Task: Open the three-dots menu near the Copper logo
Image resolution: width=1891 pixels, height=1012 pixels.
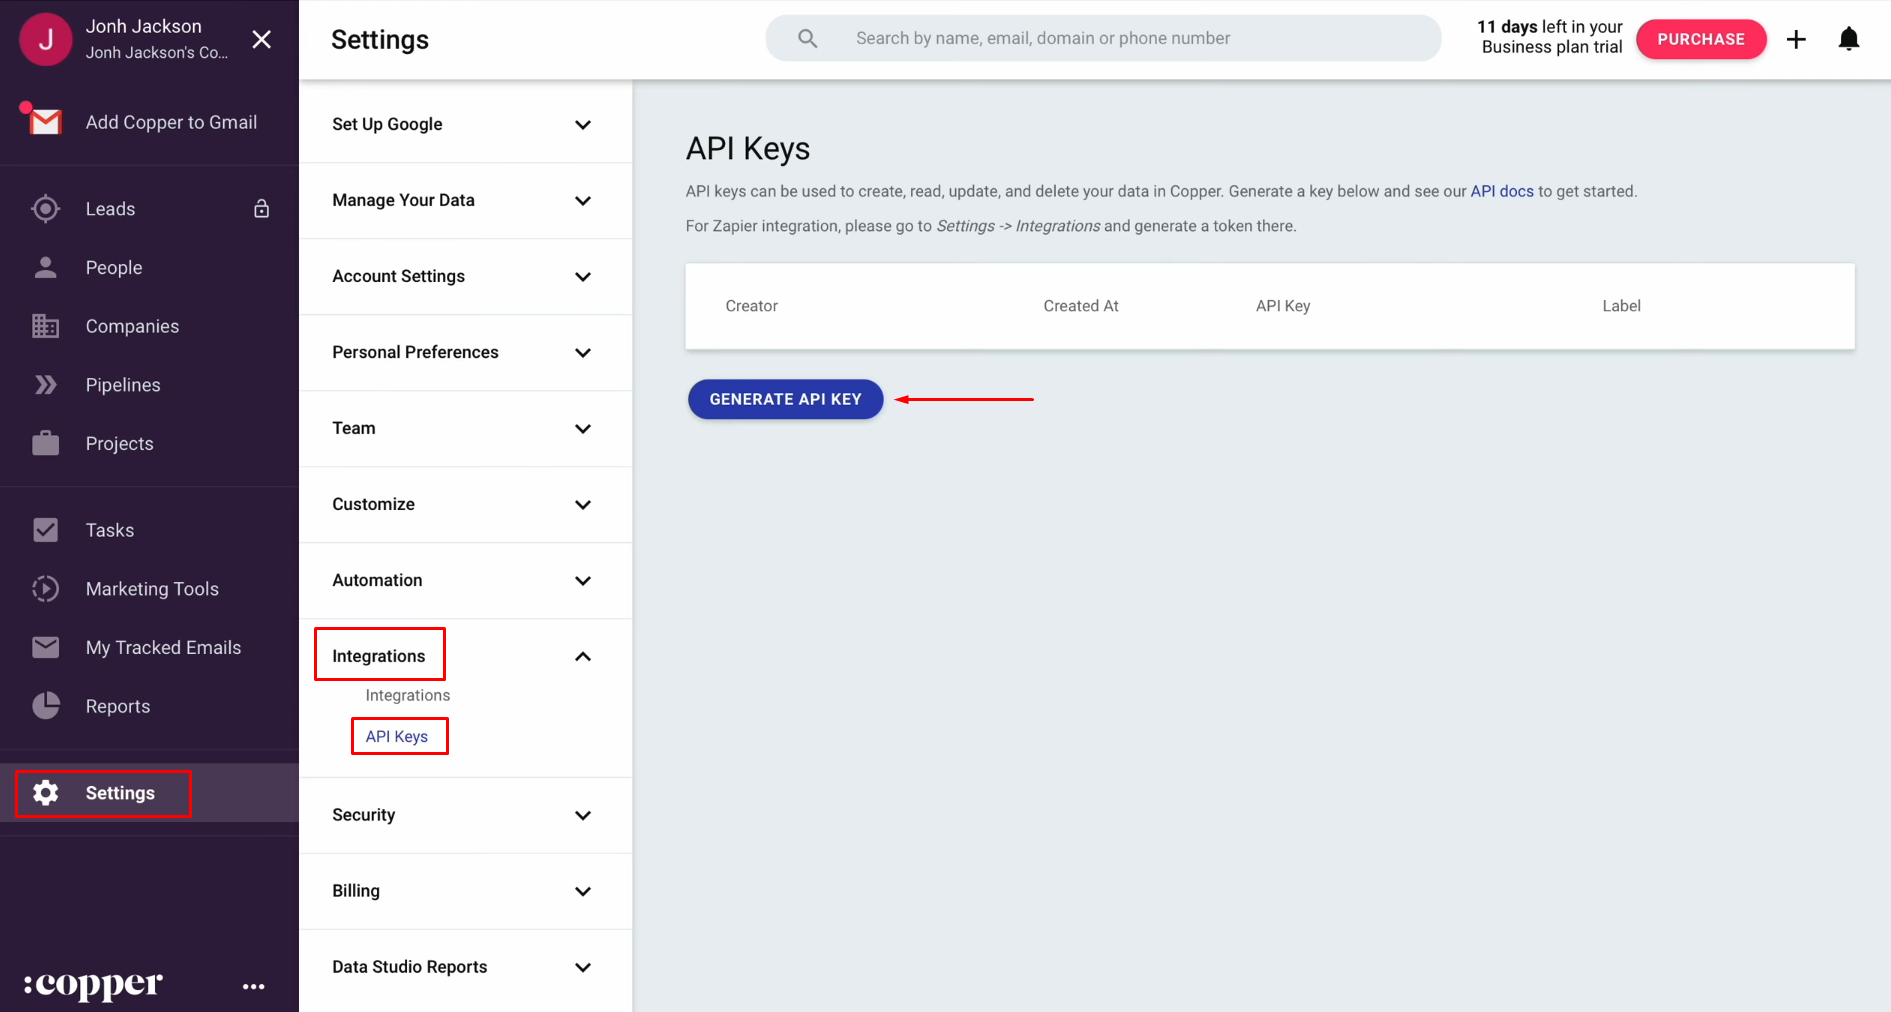Action: [x=254, y=986]
